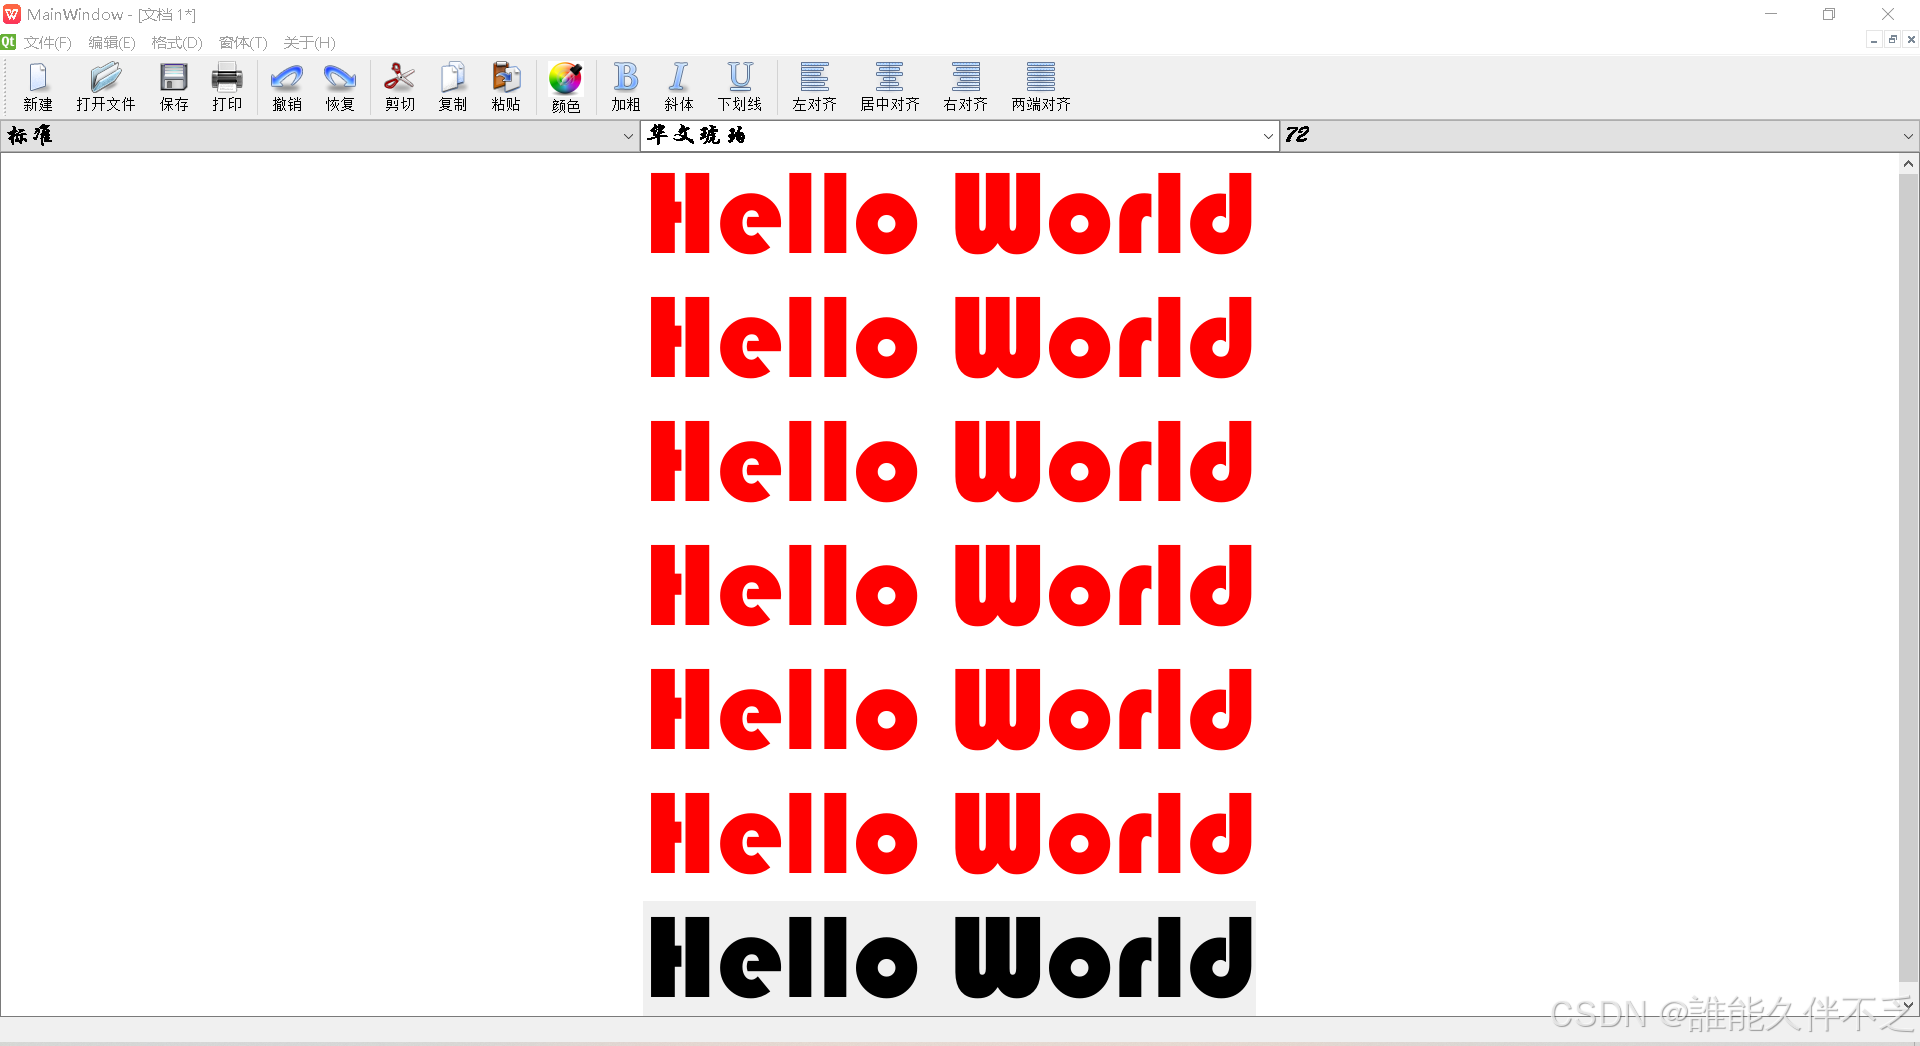
Task: Click the MainWindow title bar app icon
Action: (12, 14)
